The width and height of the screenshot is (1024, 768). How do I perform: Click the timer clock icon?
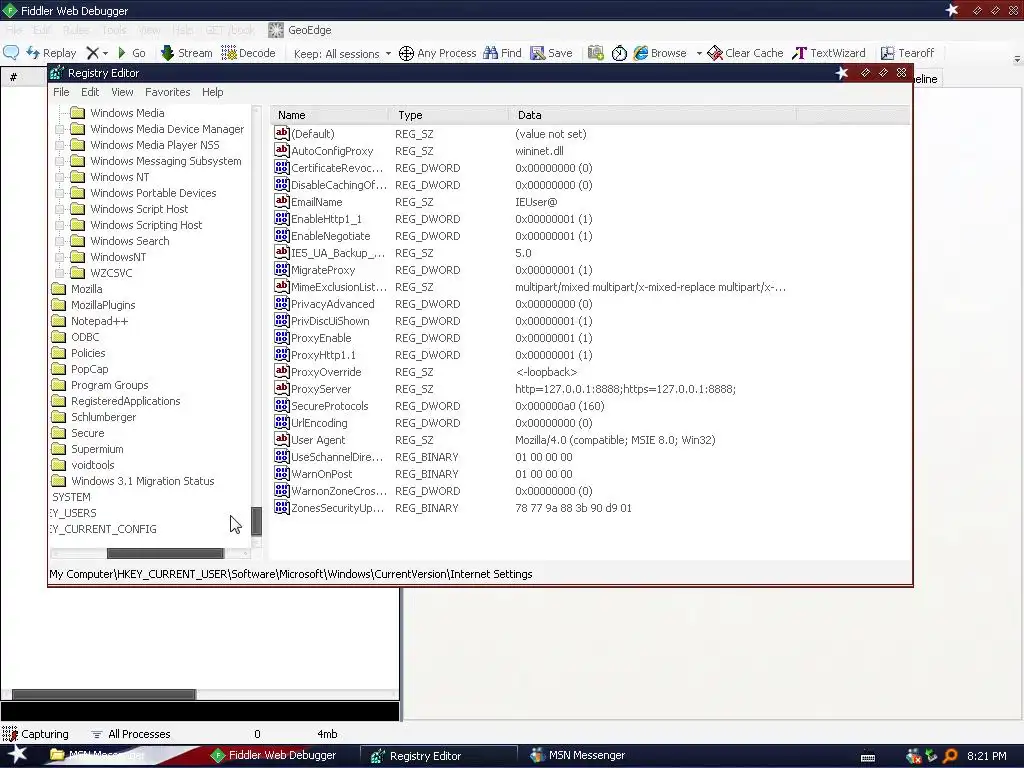click(619, 53)
